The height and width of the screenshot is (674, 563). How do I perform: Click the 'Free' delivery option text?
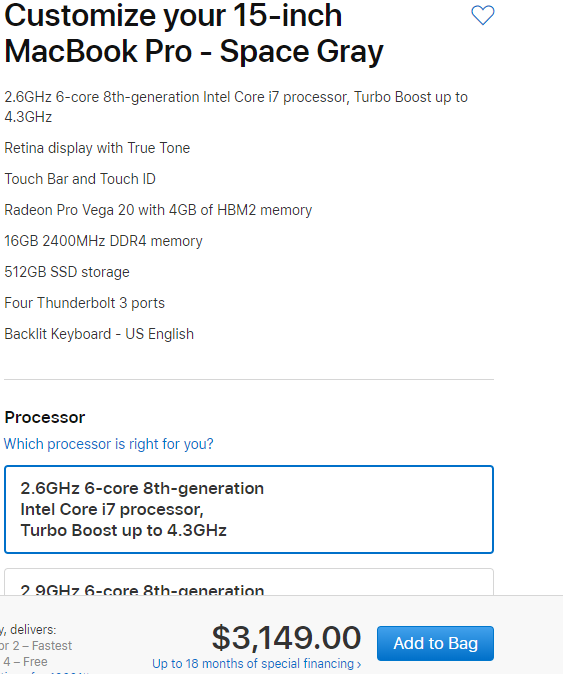pyautogui.click(x=35, y=662)
